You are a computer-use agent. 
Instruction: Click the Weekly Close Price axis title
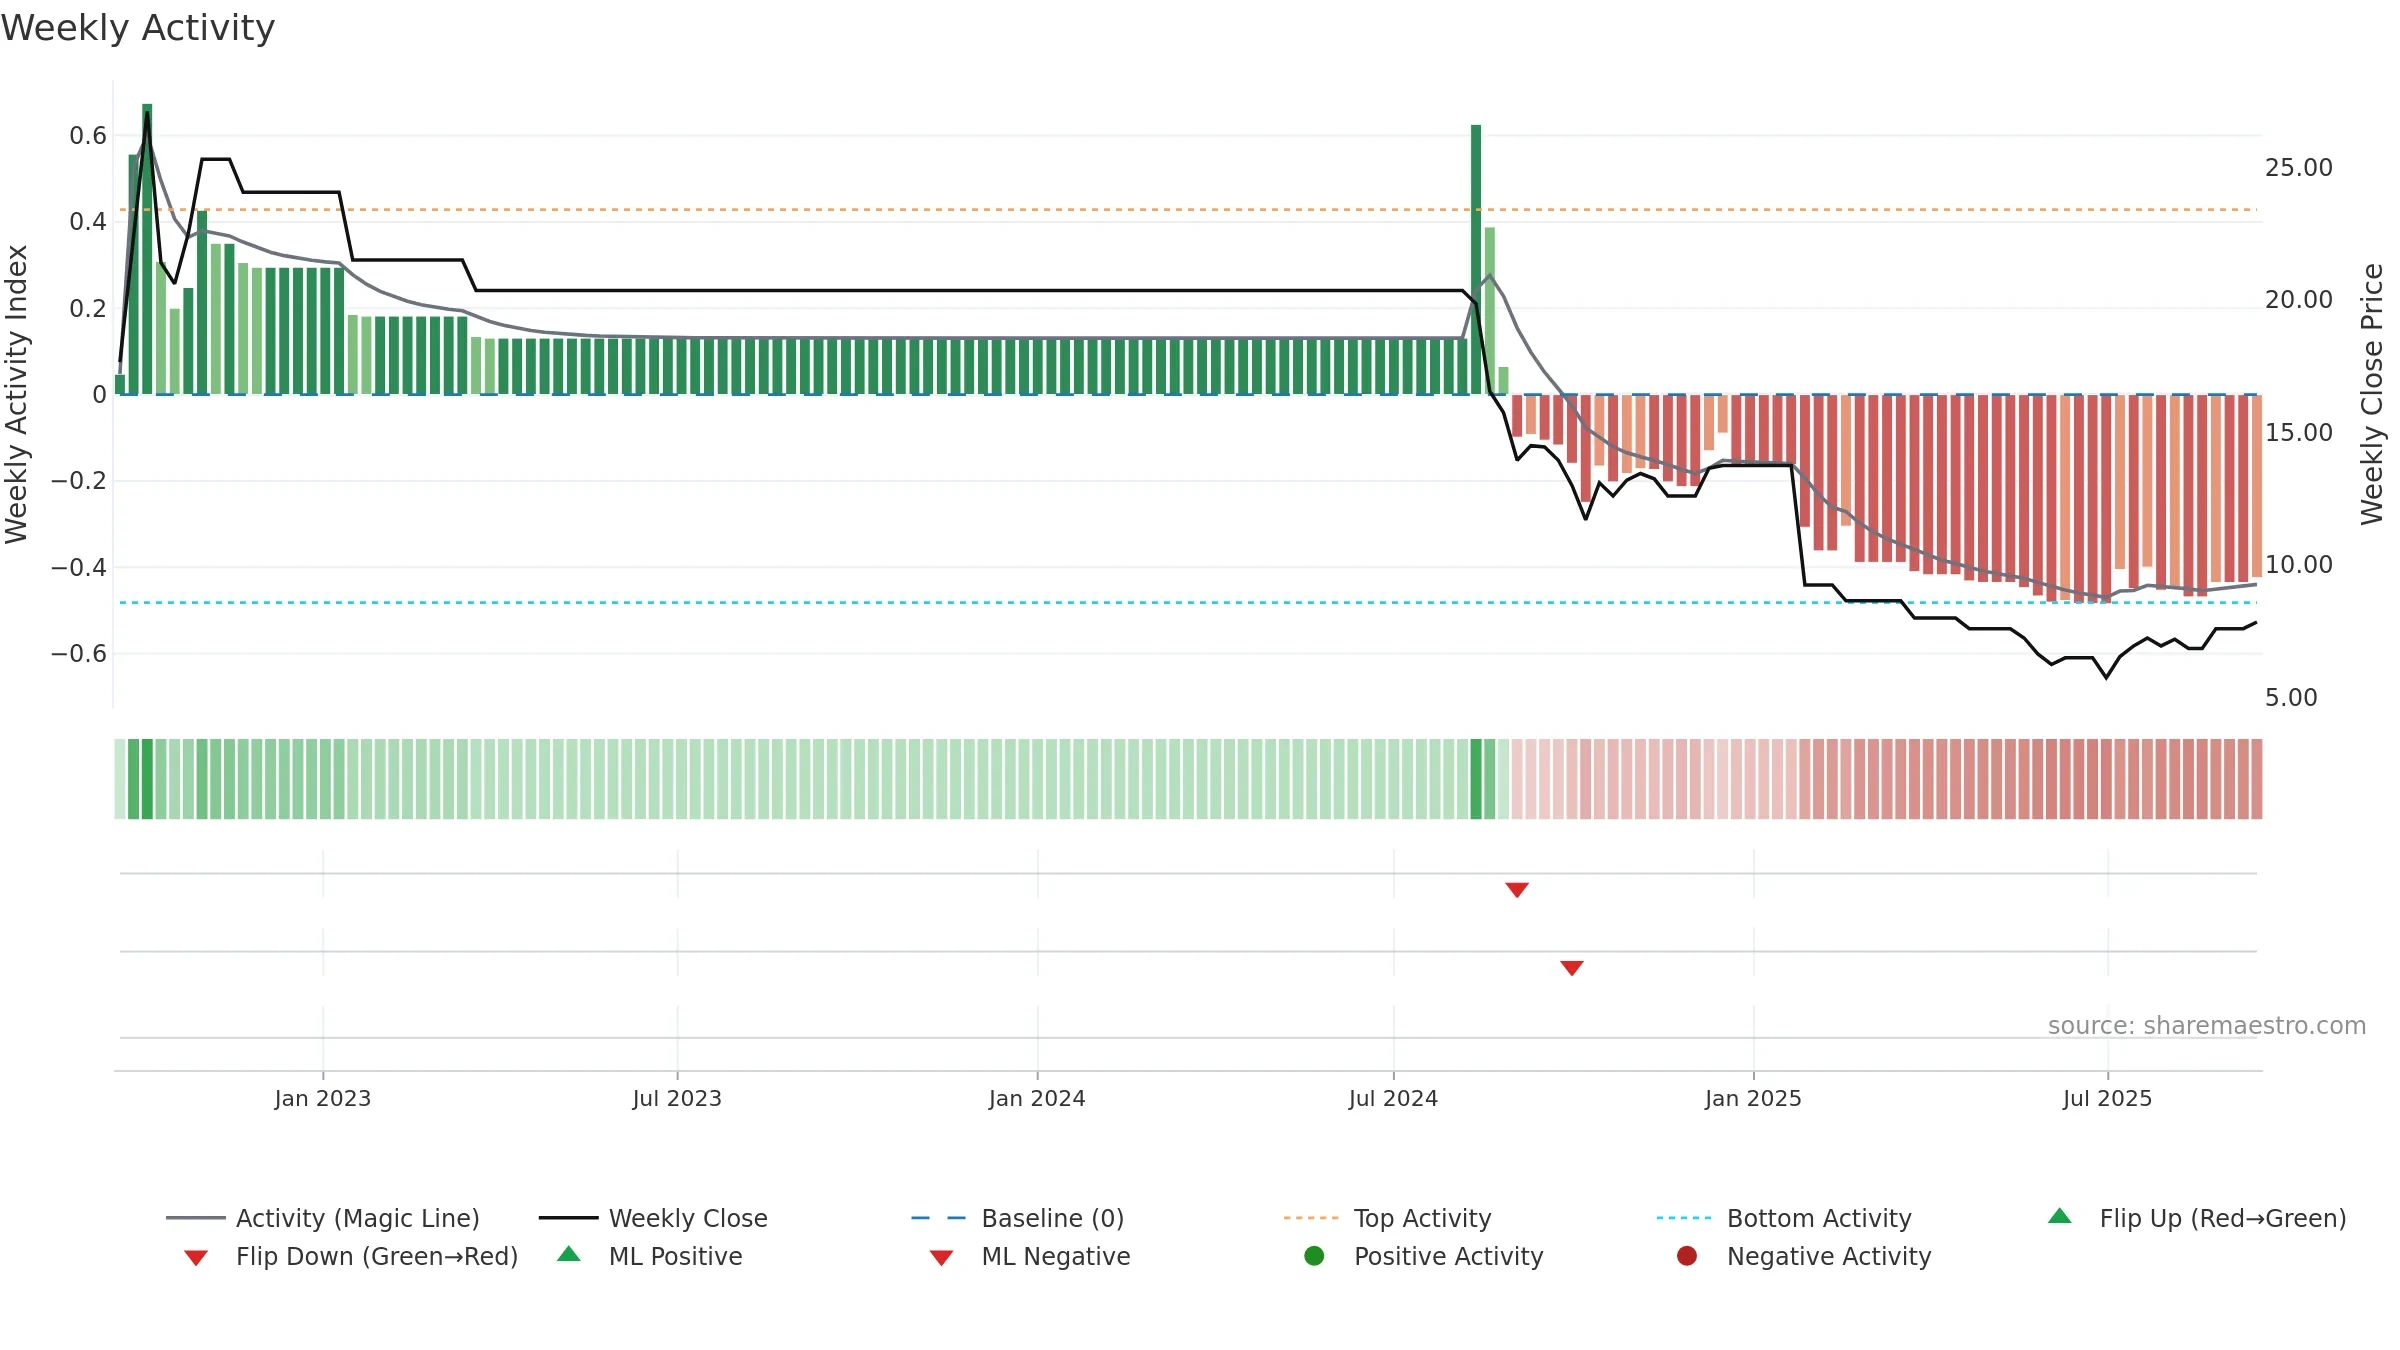(2372, 394)
